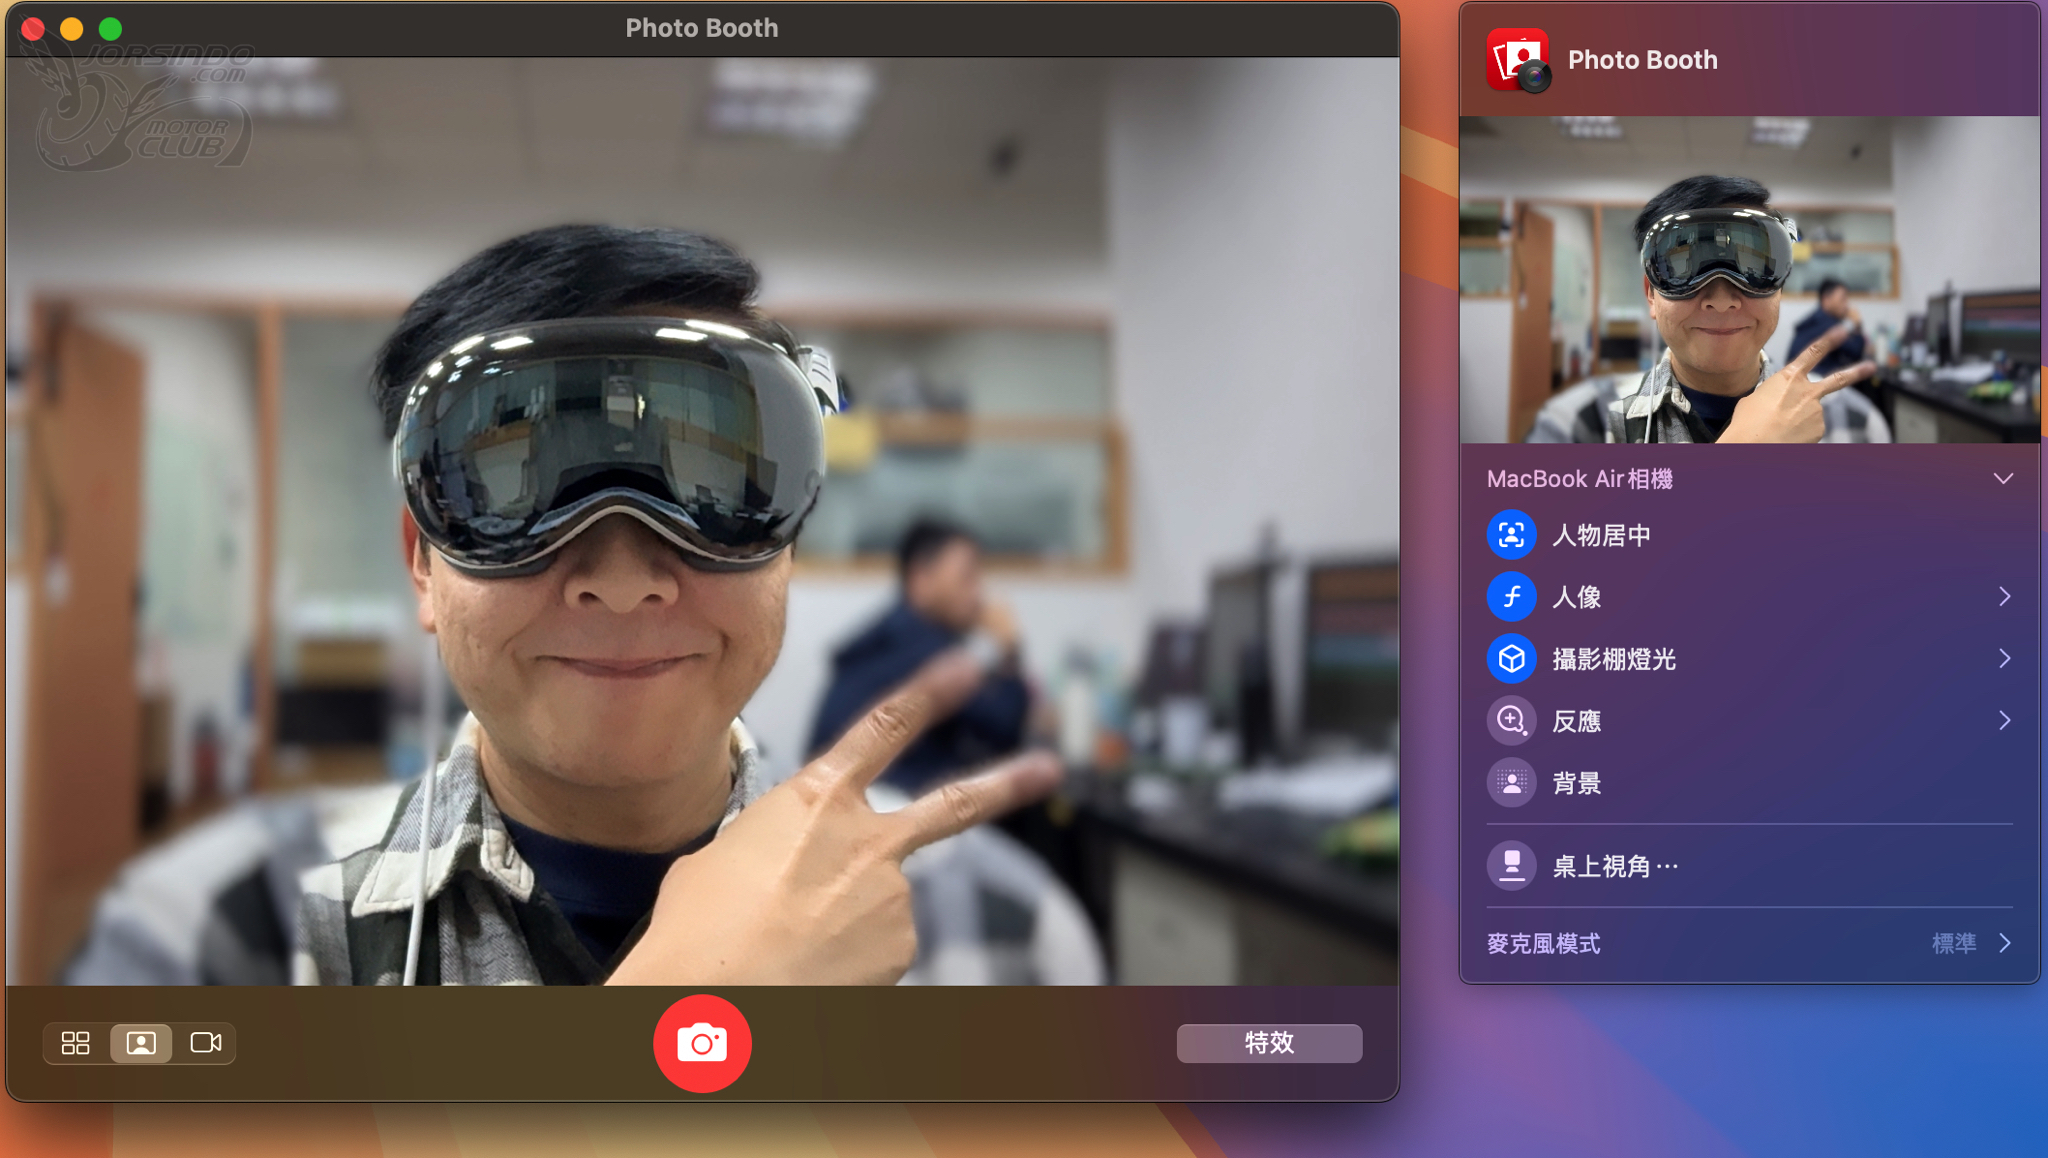Click the 標準 microphone mode value
The width and height of the screenshot is (2048, 1158).
tap(1954, 943)
